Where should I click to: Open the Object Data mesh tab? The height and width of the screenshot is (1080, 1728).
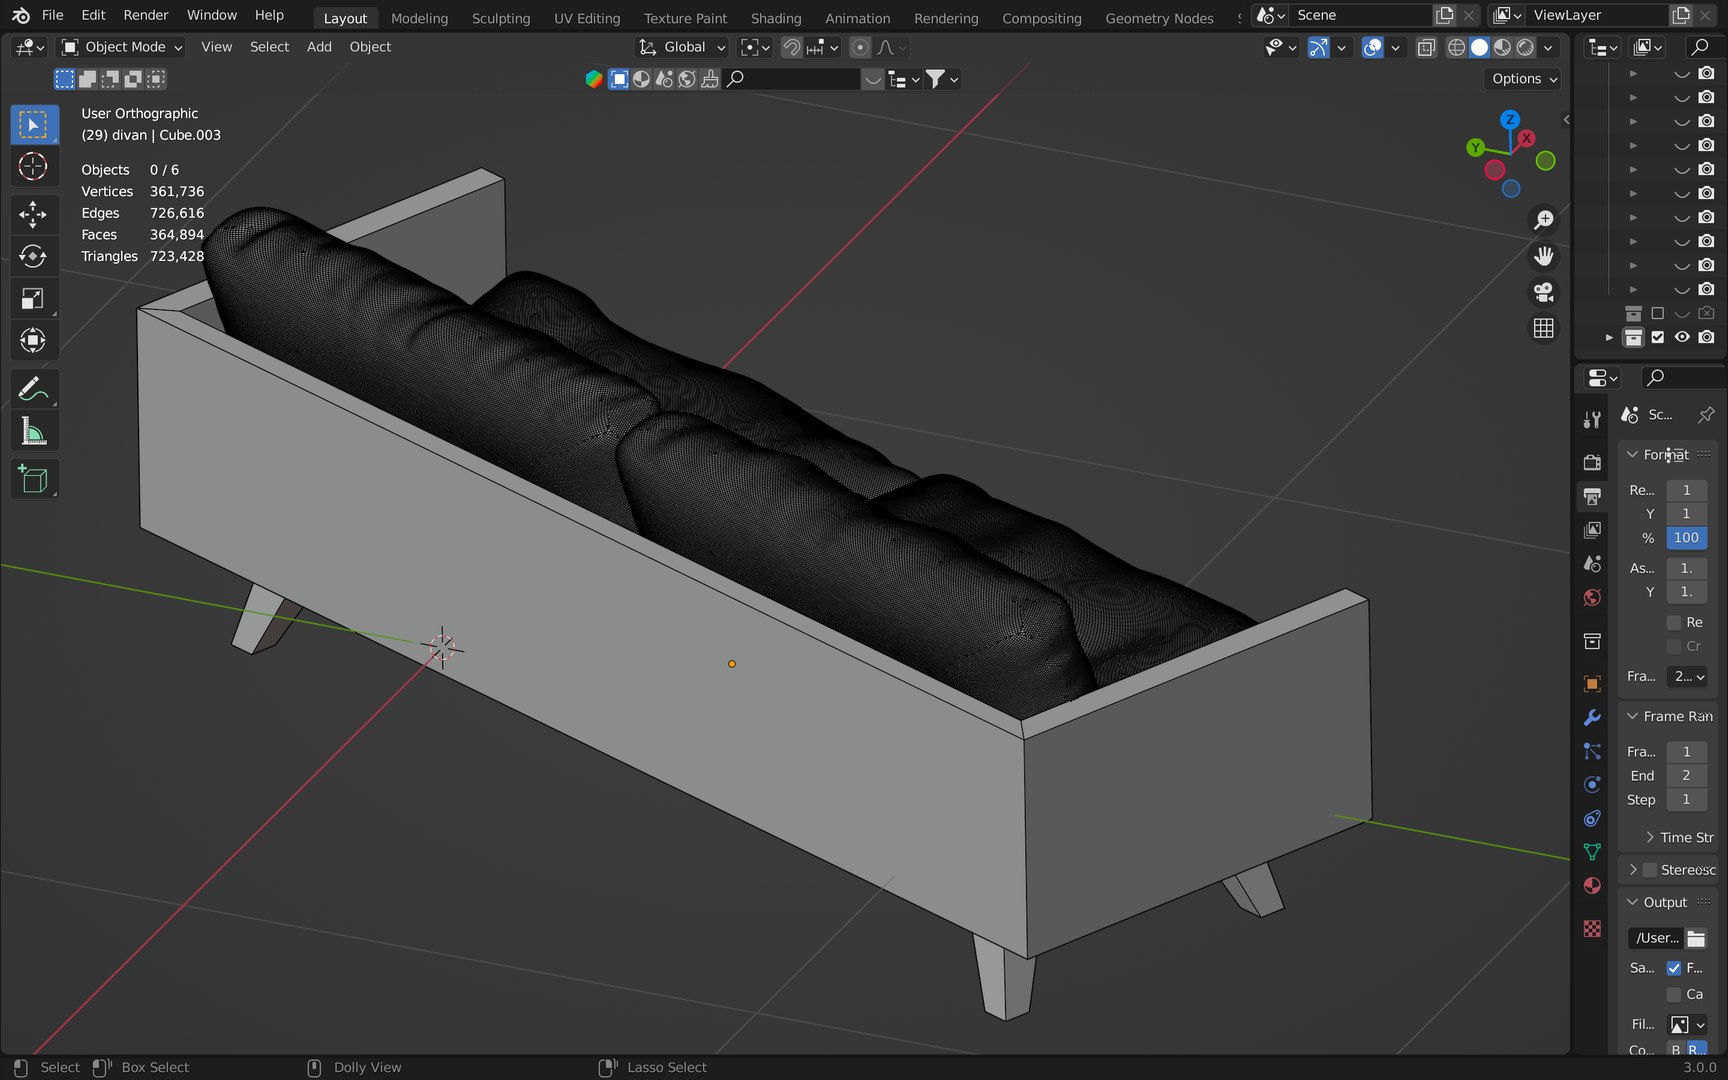(1592, 852)
